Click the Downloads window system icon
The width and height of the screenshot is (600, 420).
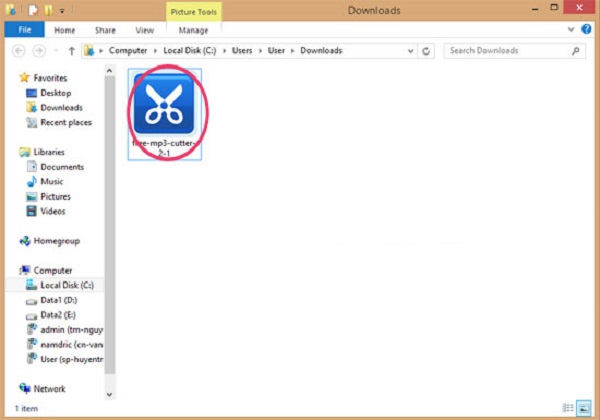[x=11, y=10]
